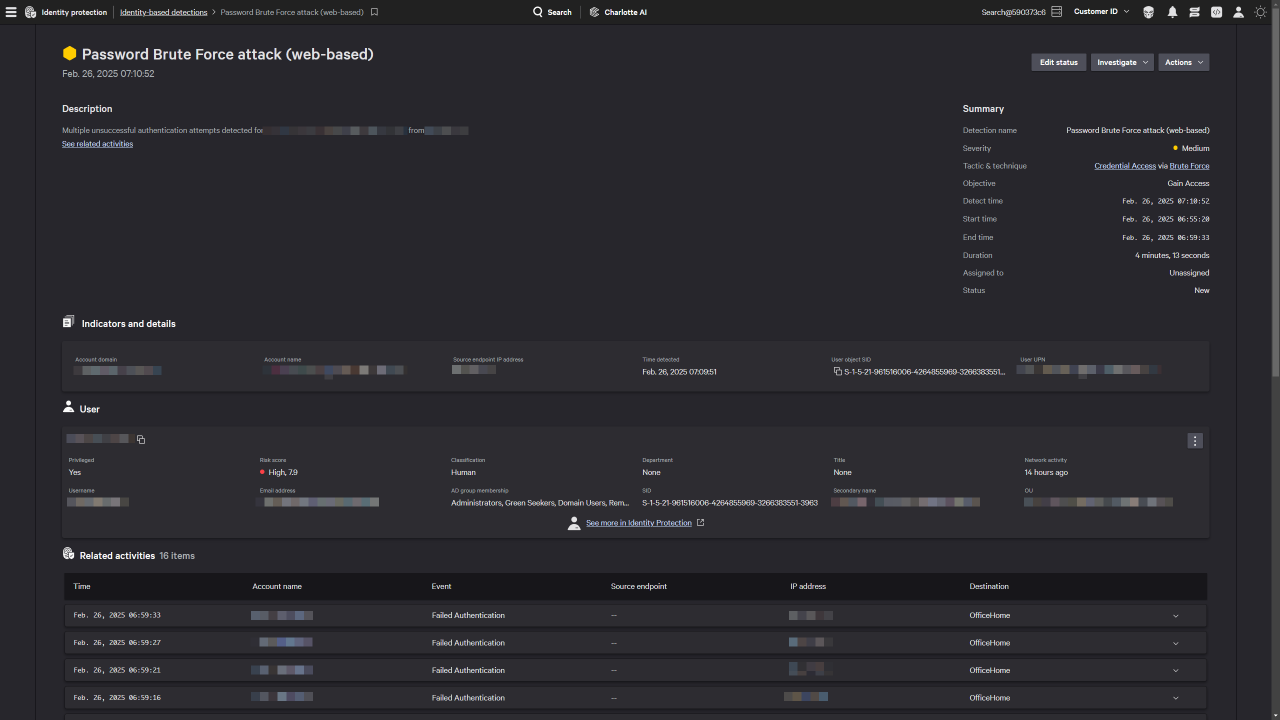Click the 14 hours ago network activity value
1280x720 pixels.
(1046, 472)
